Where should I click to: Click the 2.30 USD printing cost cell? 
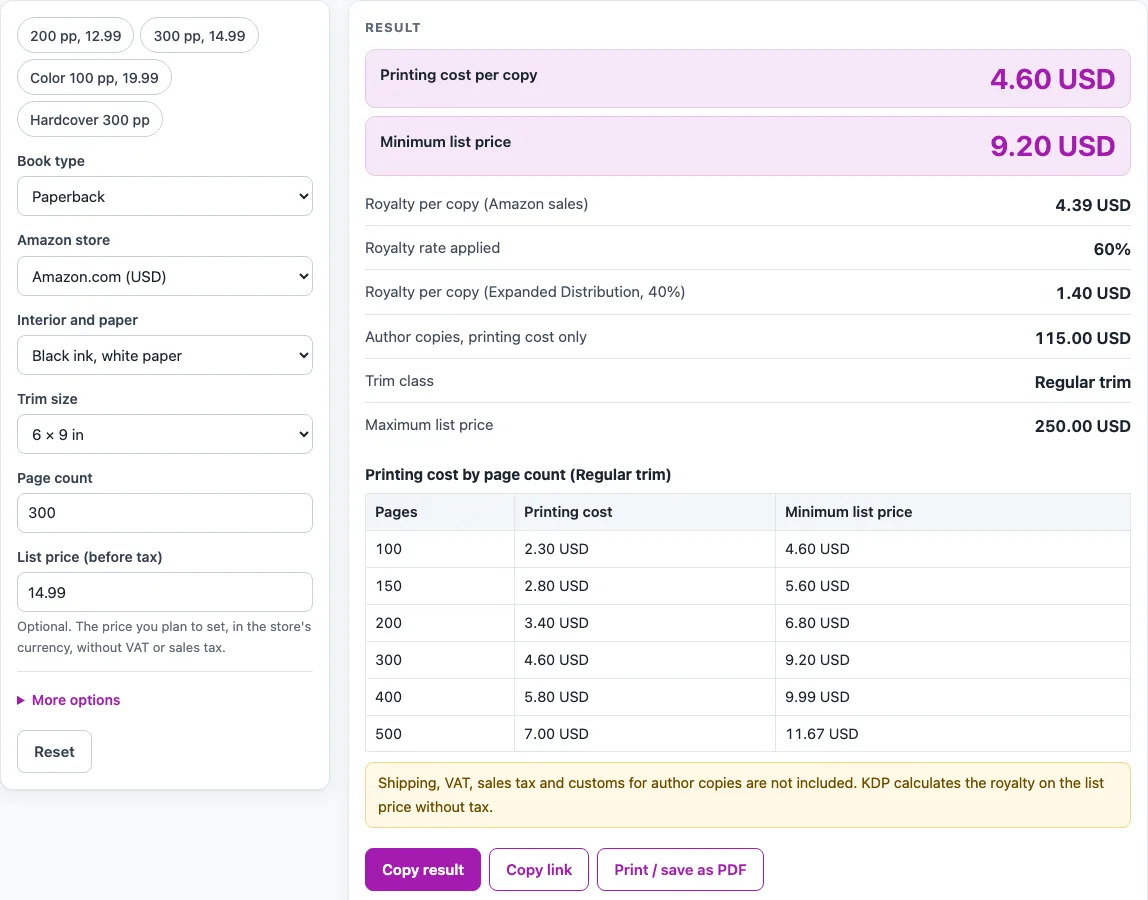click(x=645, y=548)
